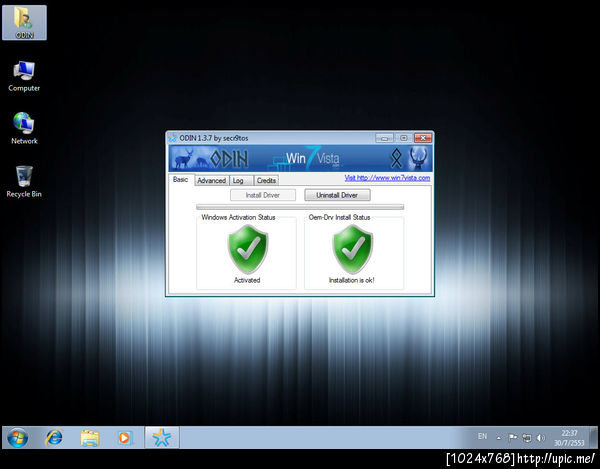Switch to the Advanced tab
Viewport: 600px width, 469px height.
tap(212, 181)
